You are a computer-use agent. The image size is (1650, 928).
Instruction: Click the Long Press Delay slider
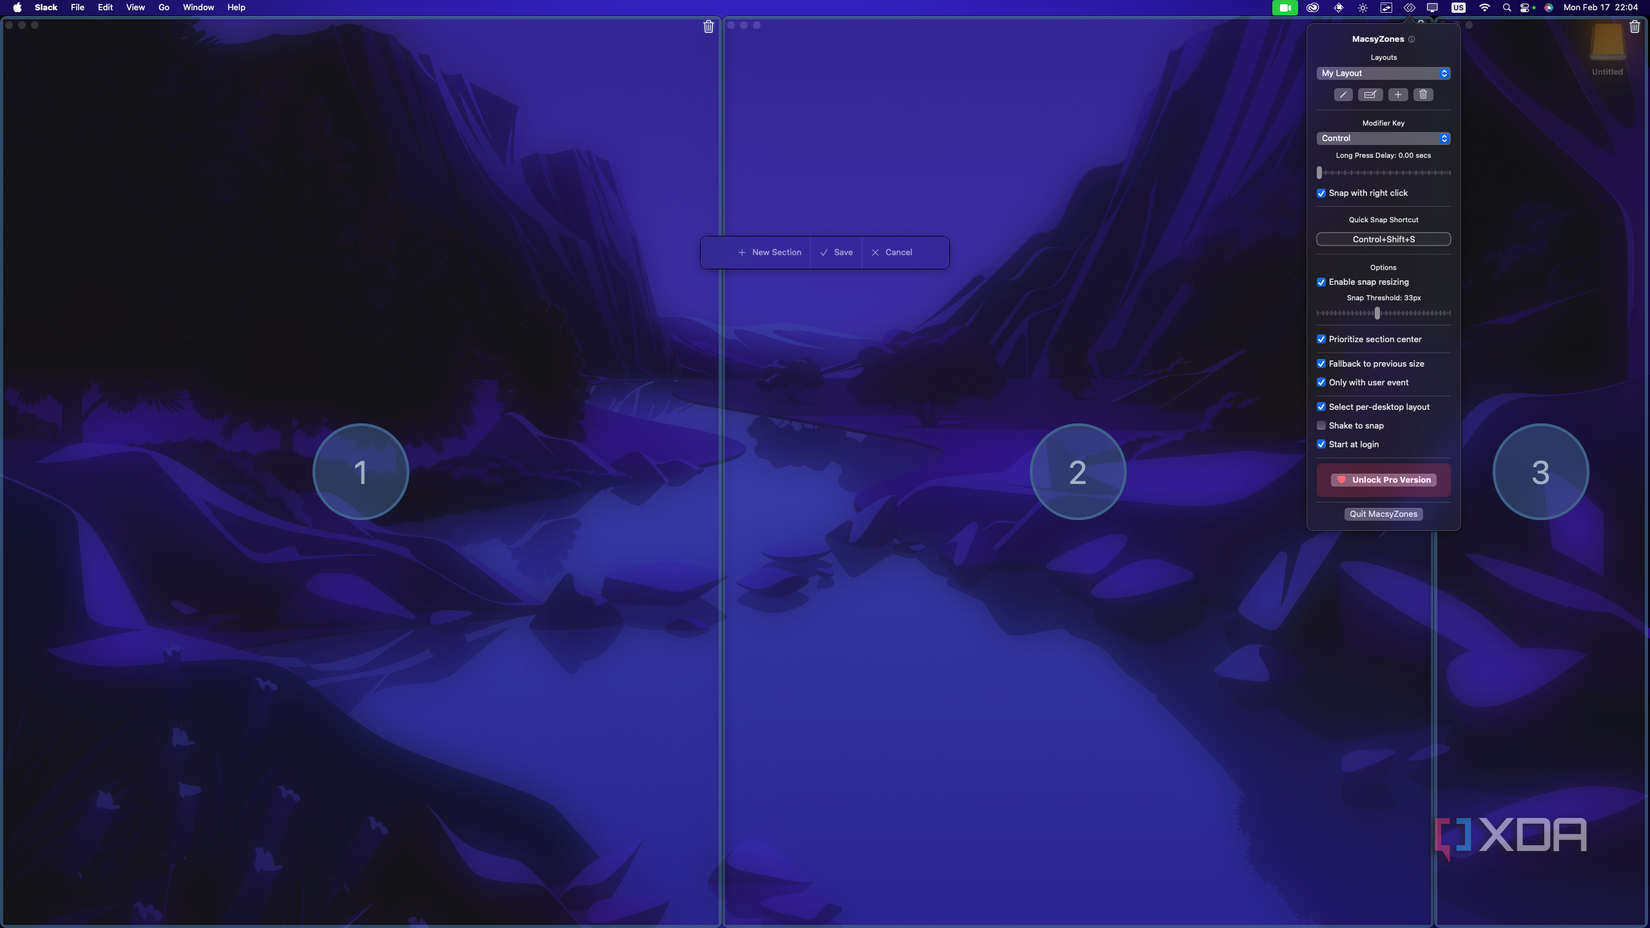pos(1383,173)
